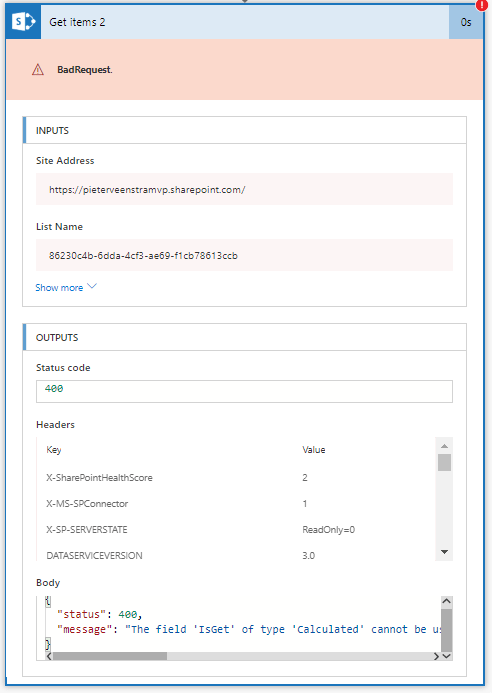Click the 0s duration badge
This screenshot has width=492, height=693.
pos(466,22)
